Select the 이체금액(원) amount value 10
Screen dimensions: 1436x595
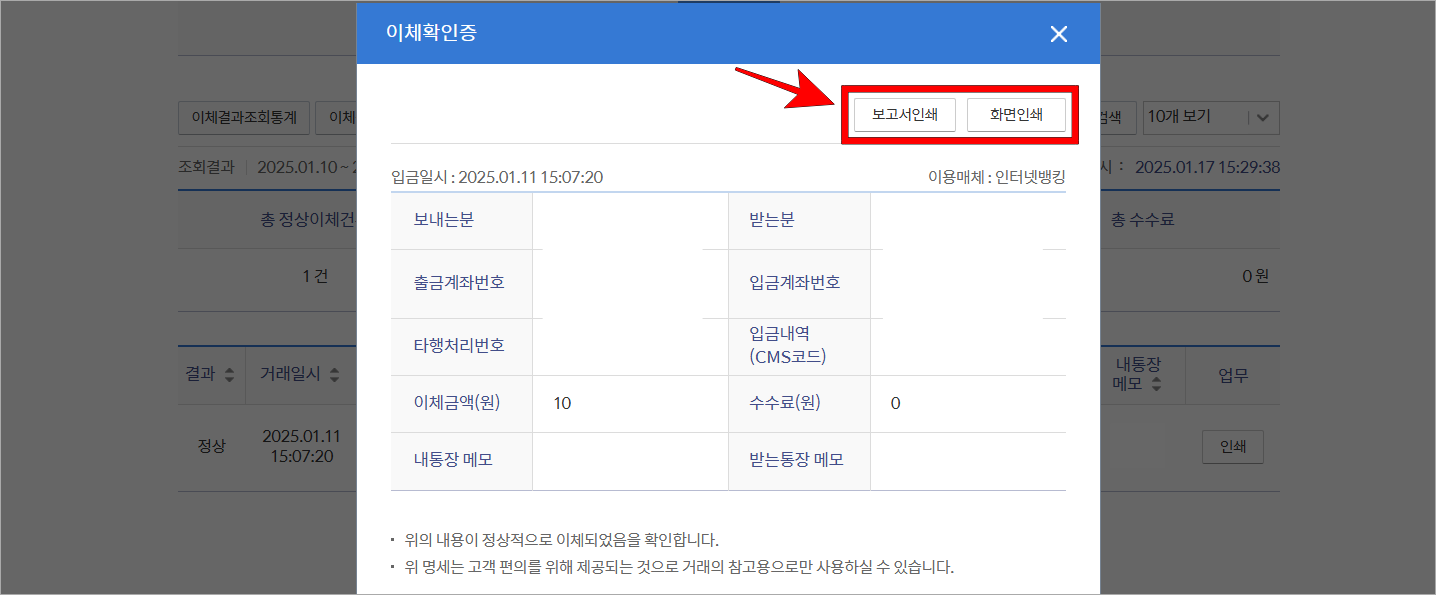563,403
